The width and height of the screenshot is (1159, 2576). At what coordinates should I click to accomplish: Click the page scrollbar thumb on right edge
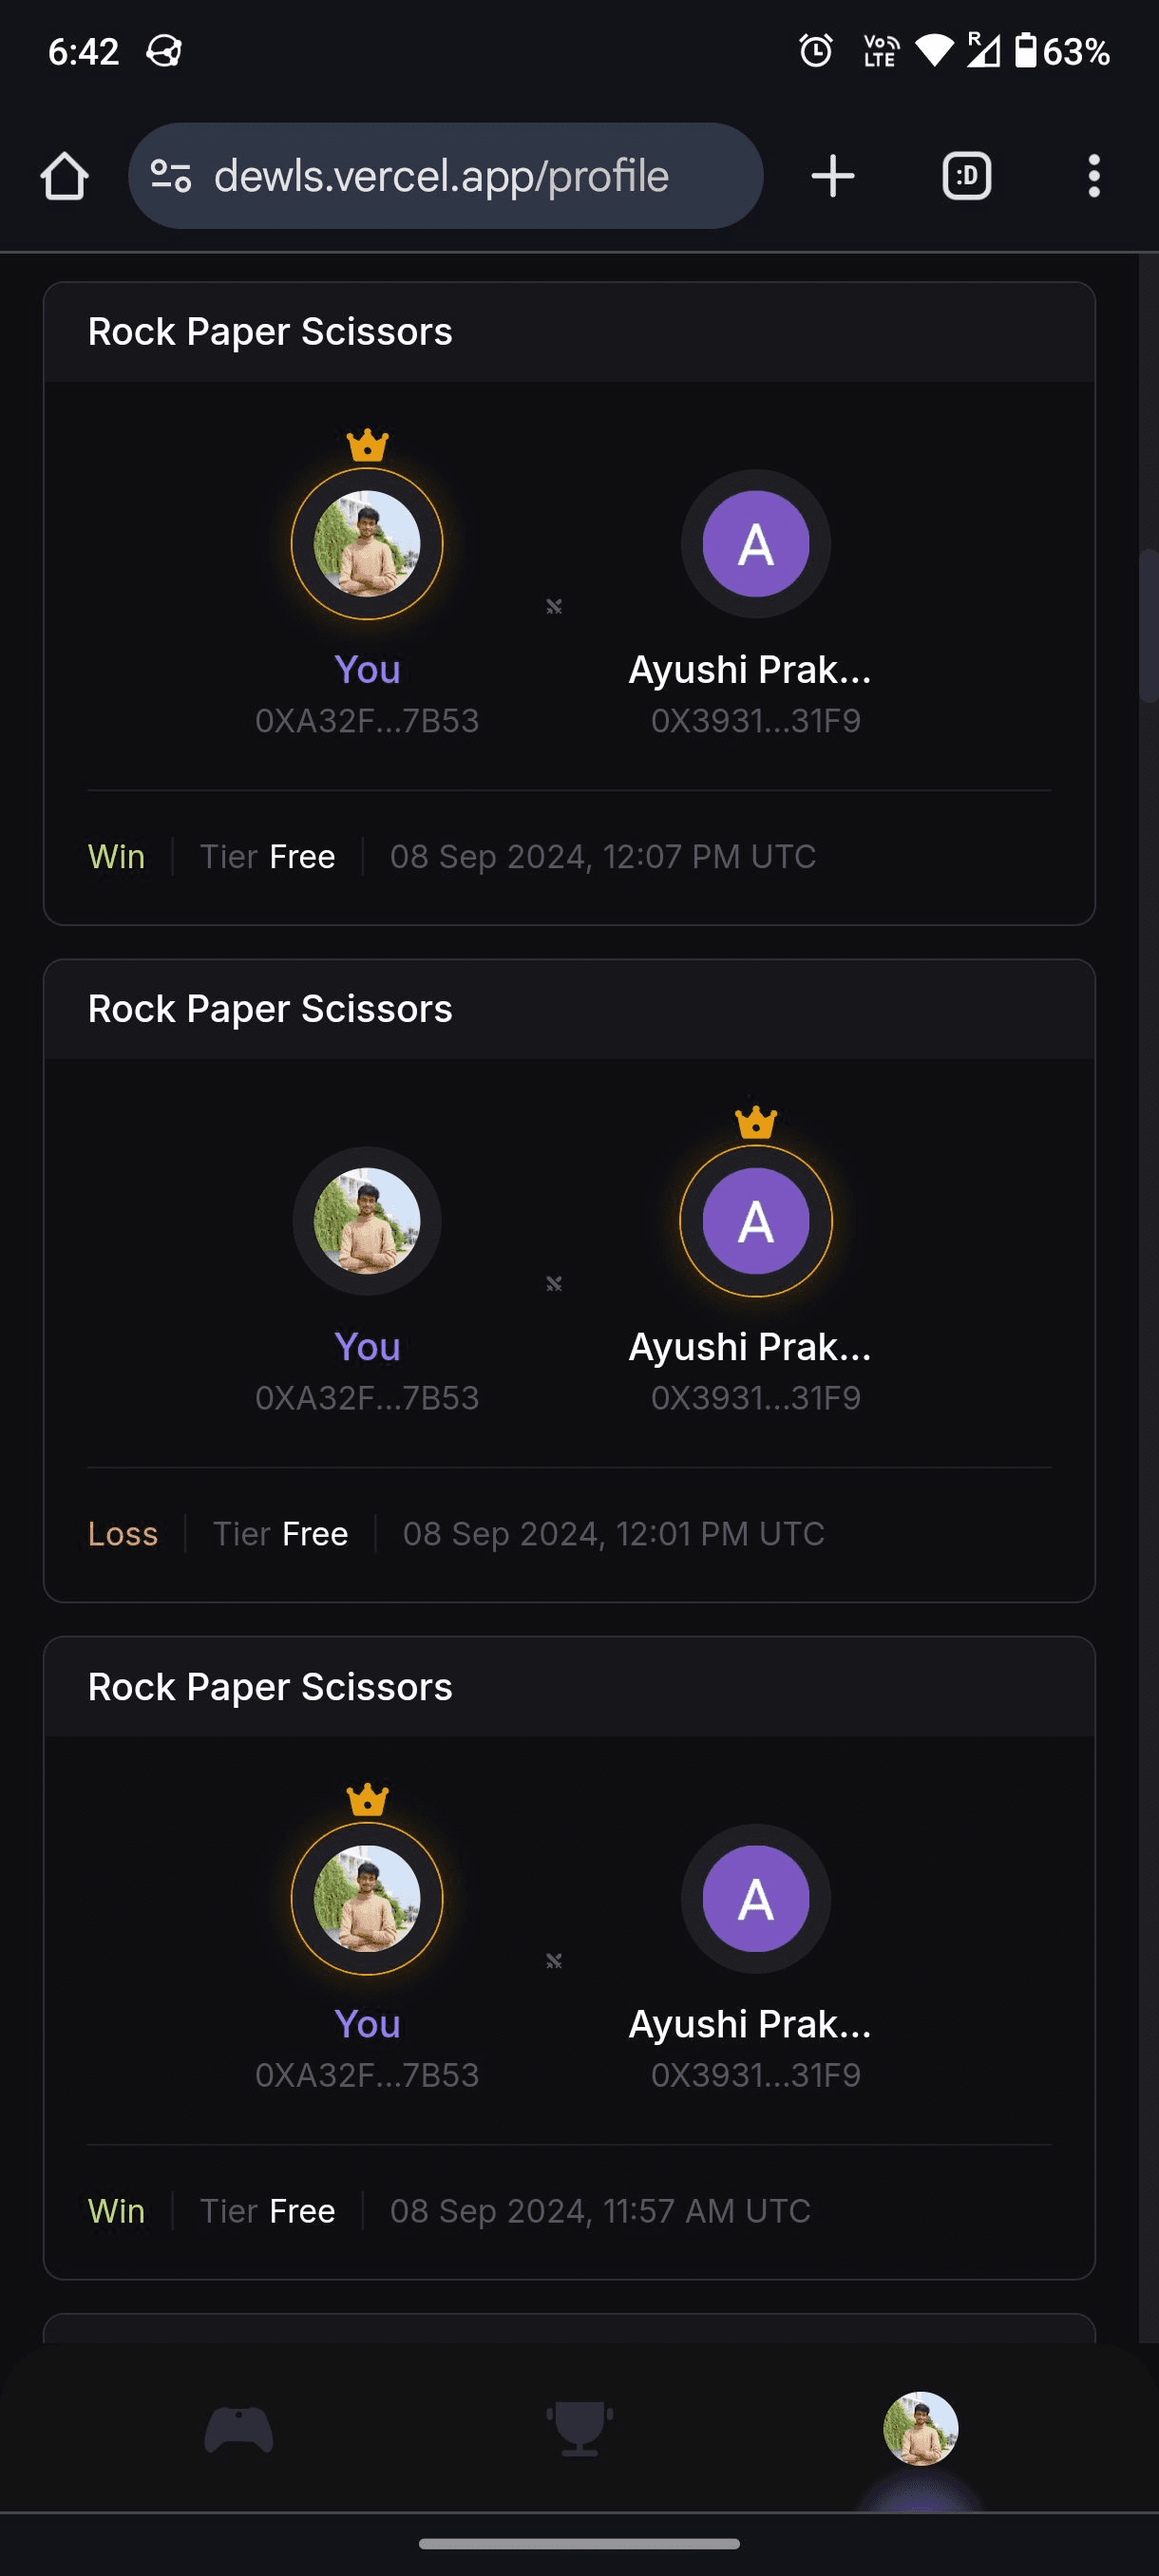(x=1148, y=625)
